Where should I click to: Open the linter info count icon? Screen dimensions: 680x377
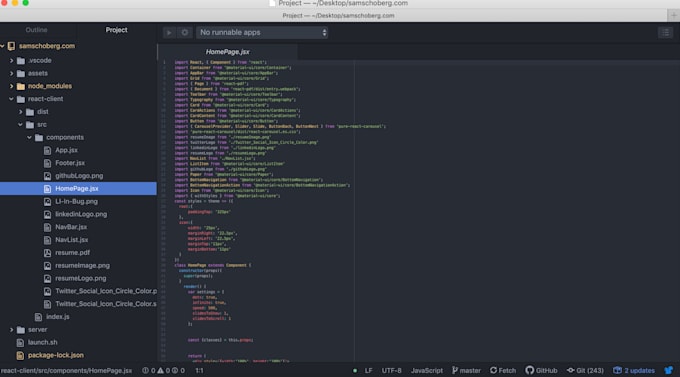[x=175, y=370]
